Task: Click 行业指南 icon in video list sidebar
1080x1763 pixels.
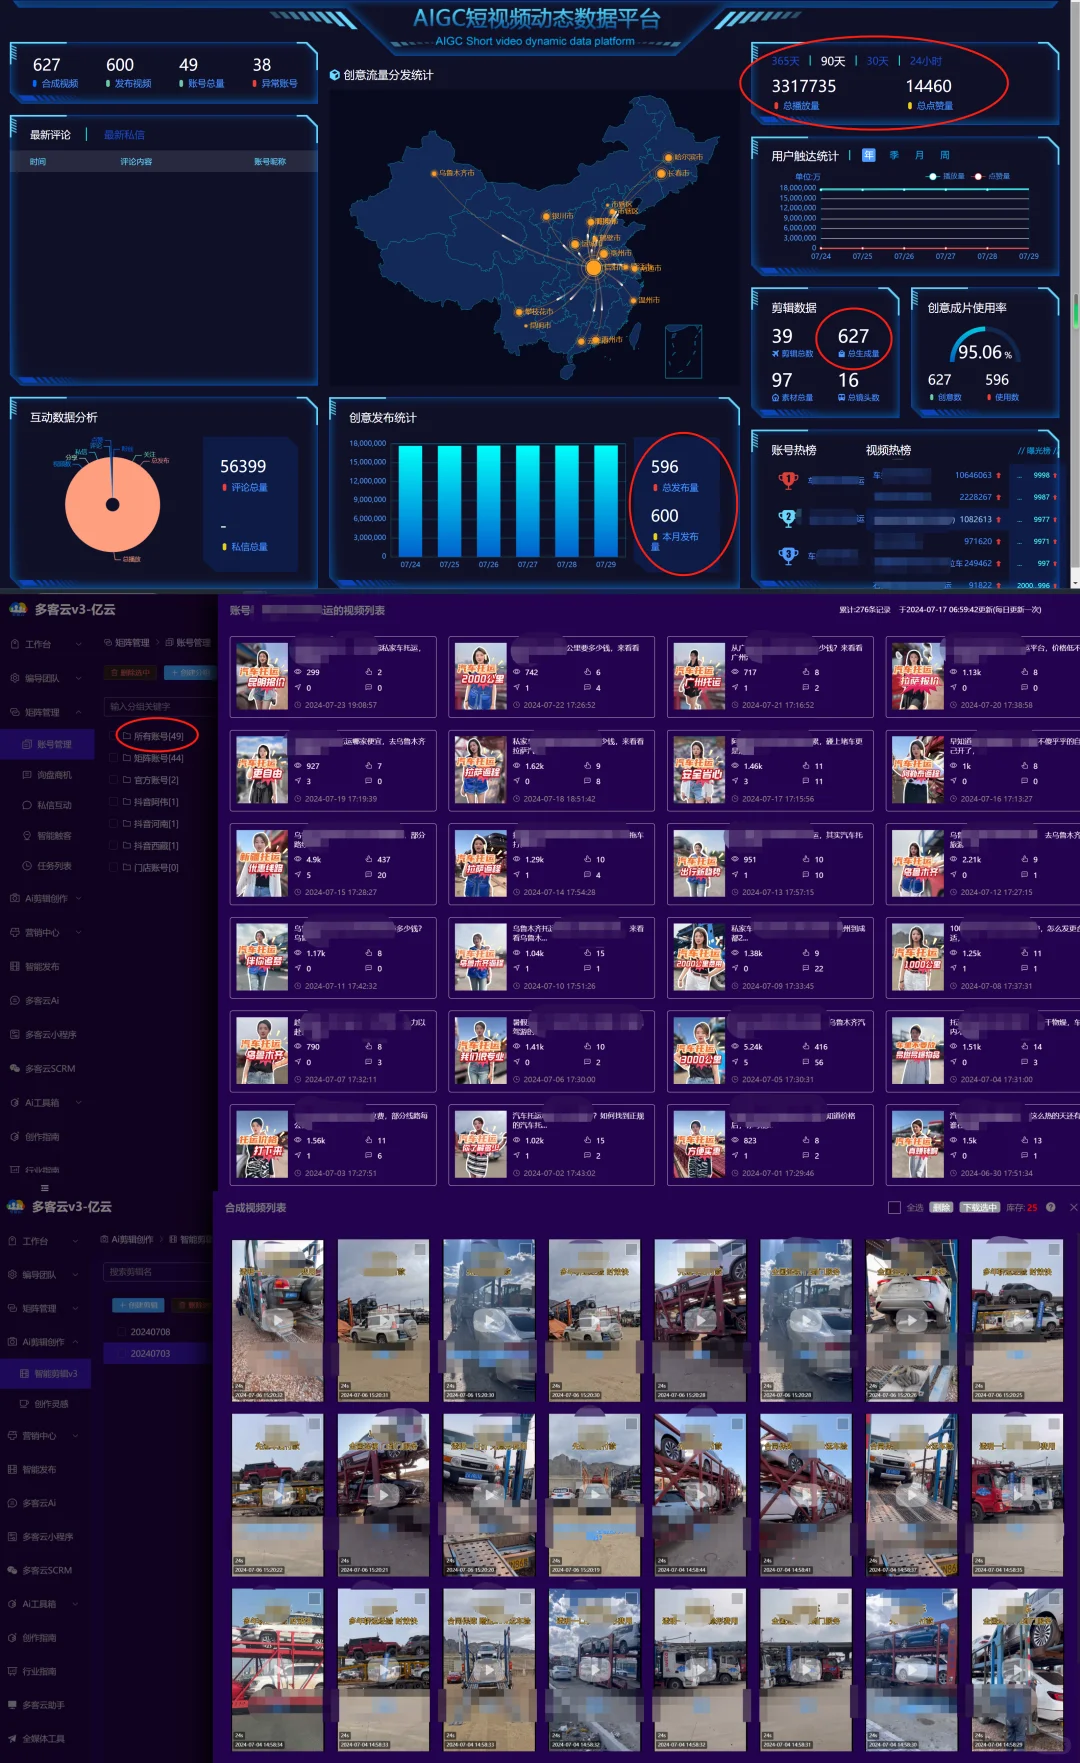Action: (13, 1671)
